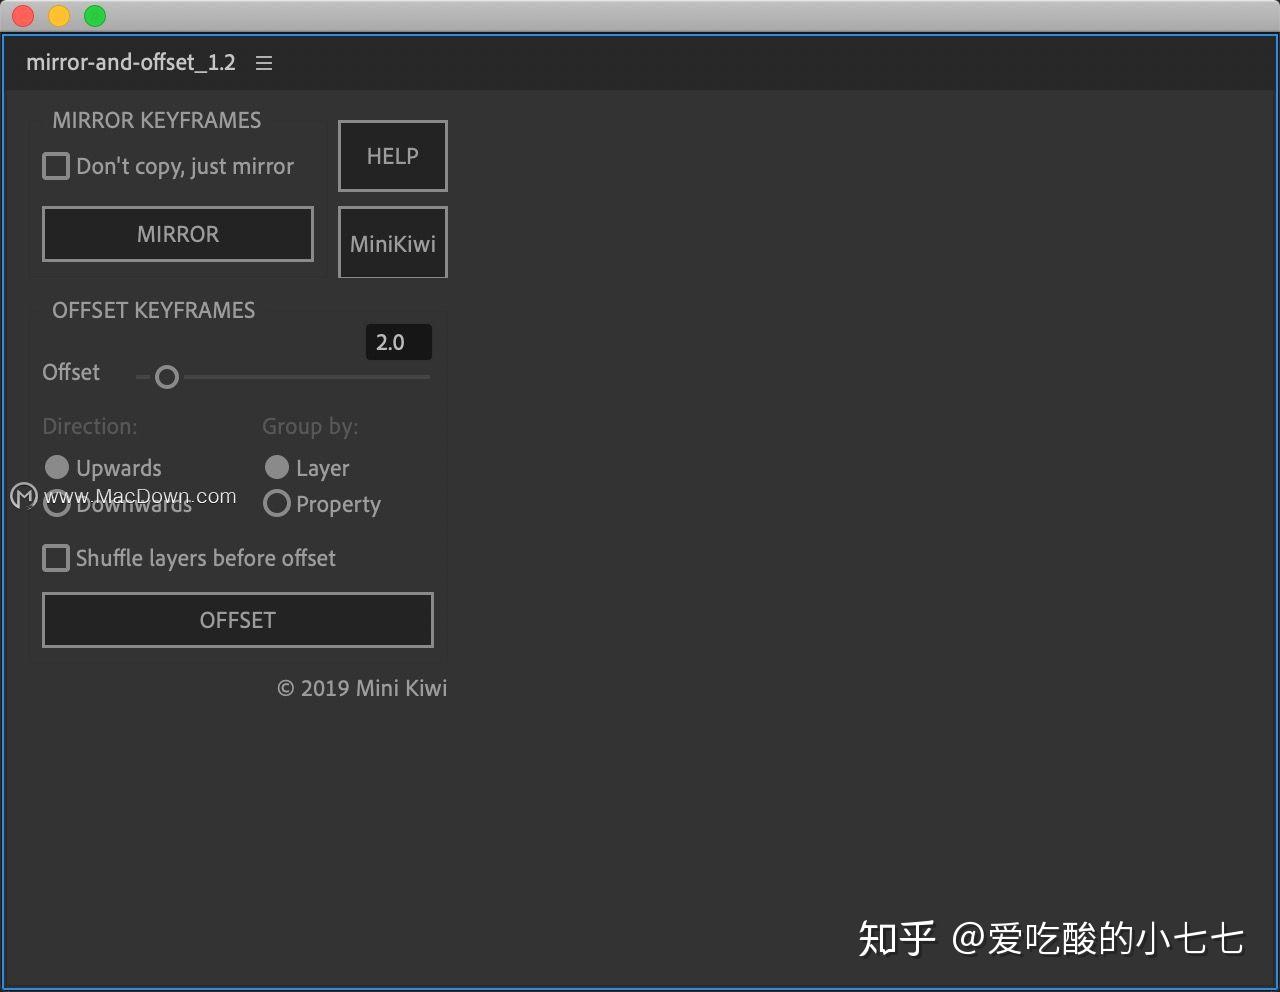Select the Downwards direction radio button
The image size is (1280, 992).
57,503
